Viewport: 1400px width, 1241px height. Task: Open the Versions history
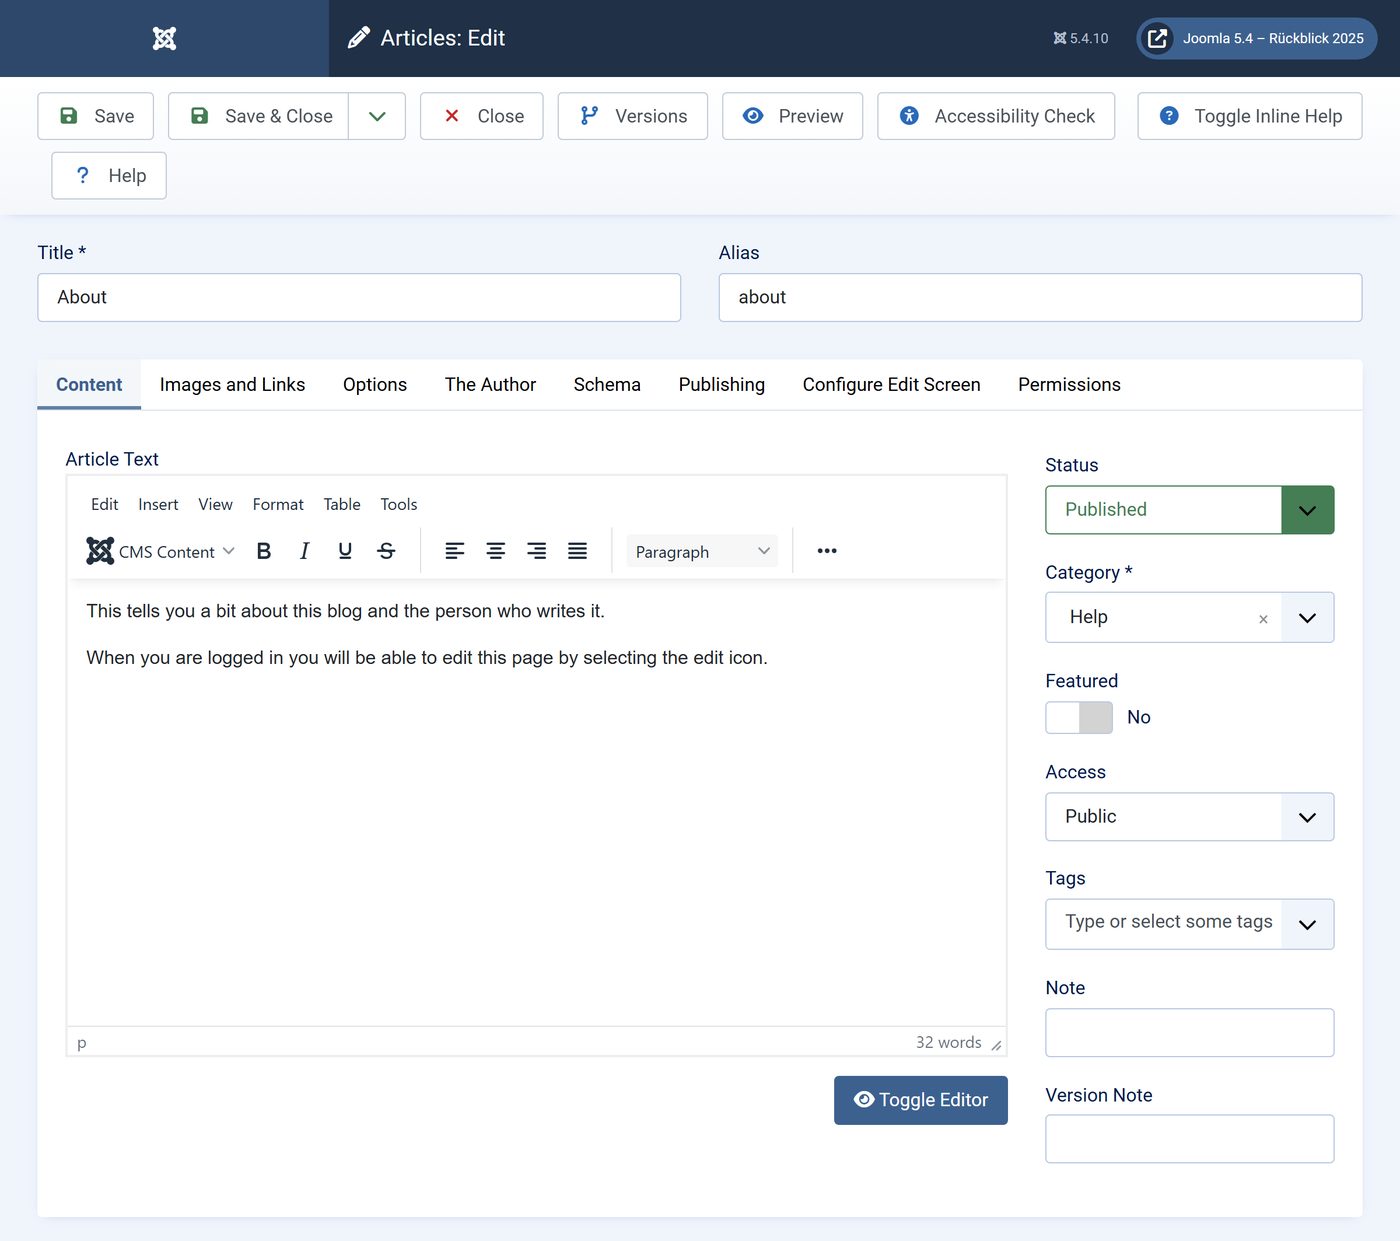click(x=633, y=116)
